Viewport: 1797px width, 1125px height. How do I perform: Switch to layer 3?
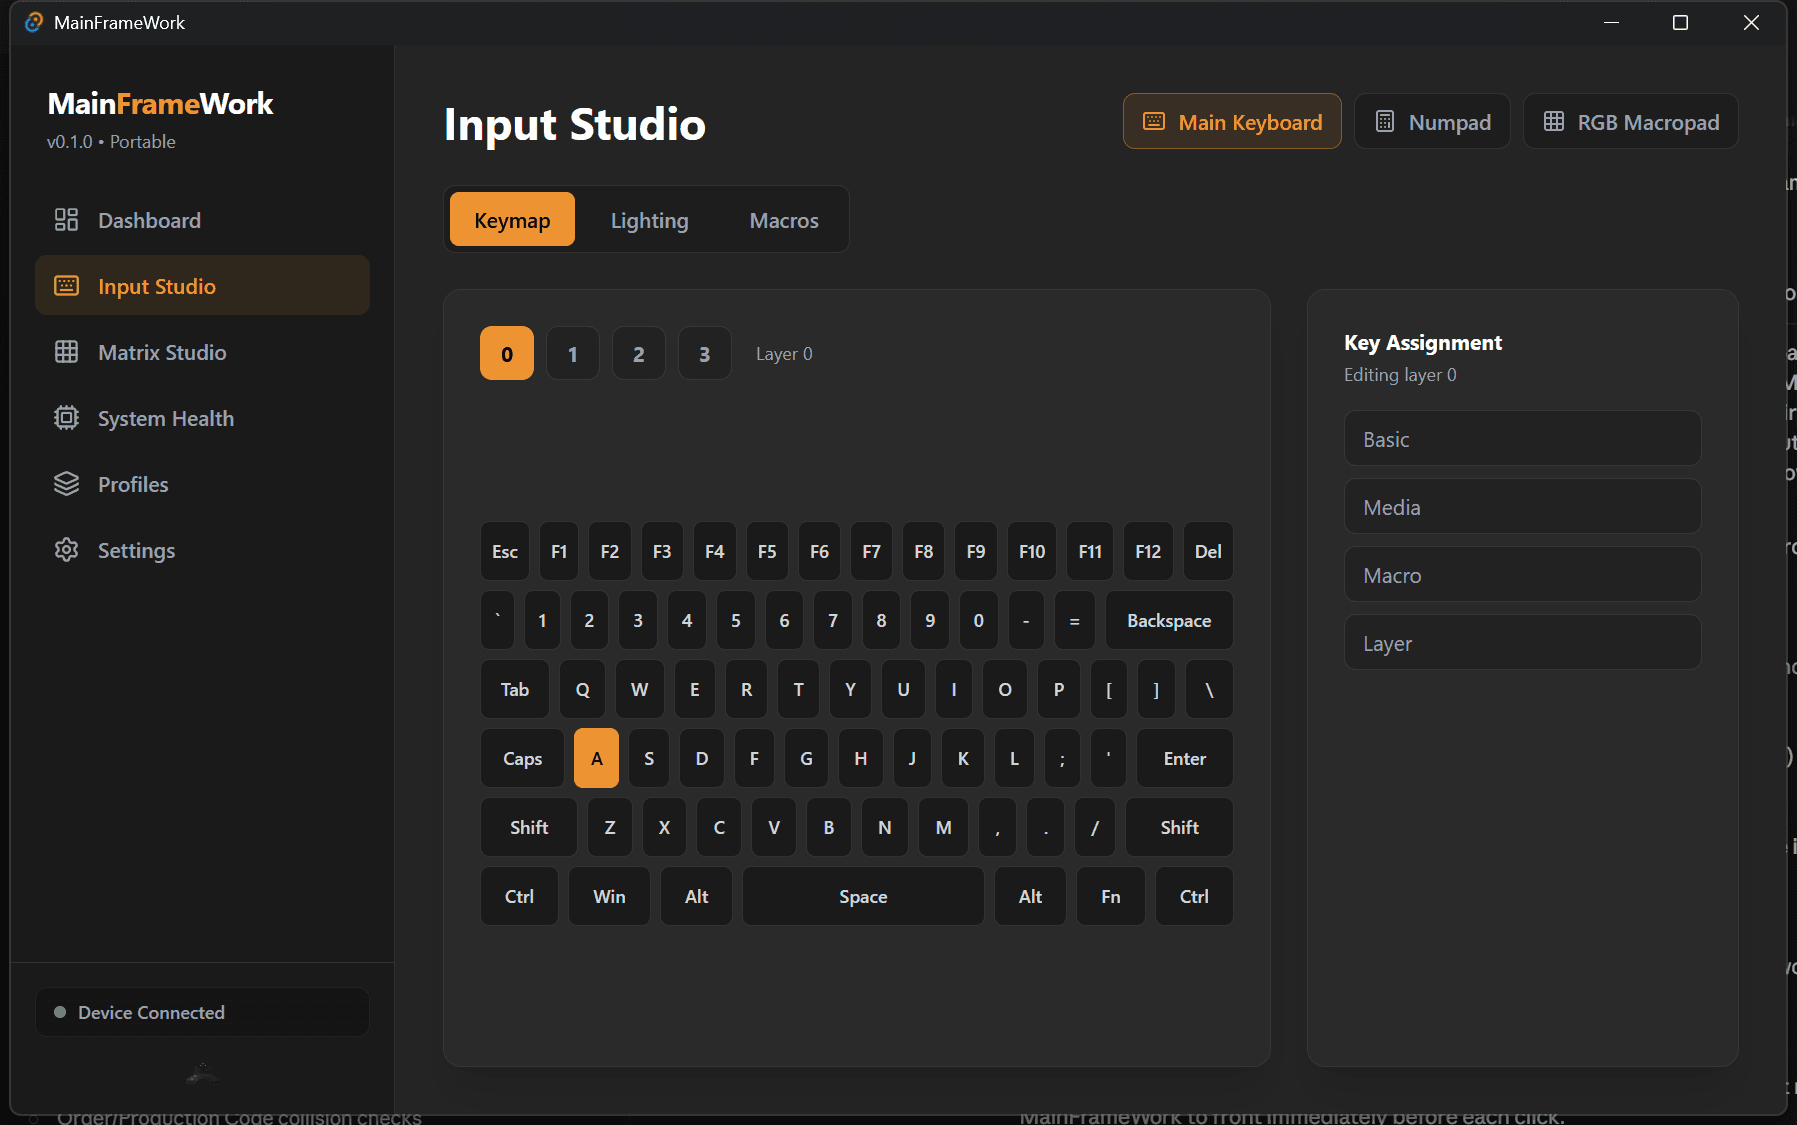705,353
